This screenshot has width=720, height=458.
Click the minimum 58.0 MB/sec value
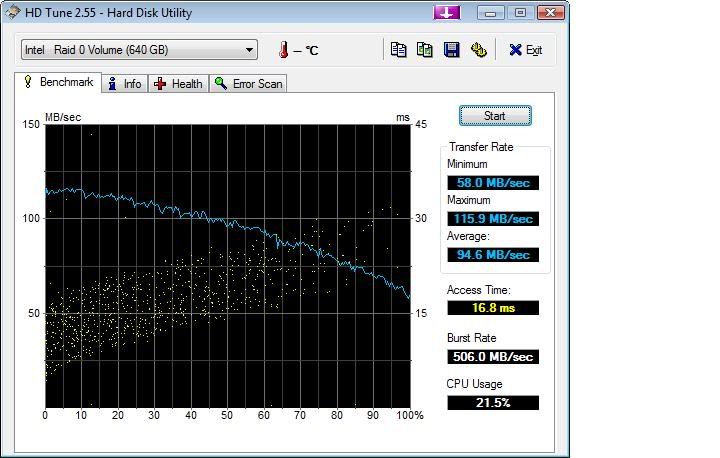(x=493, y=183)
